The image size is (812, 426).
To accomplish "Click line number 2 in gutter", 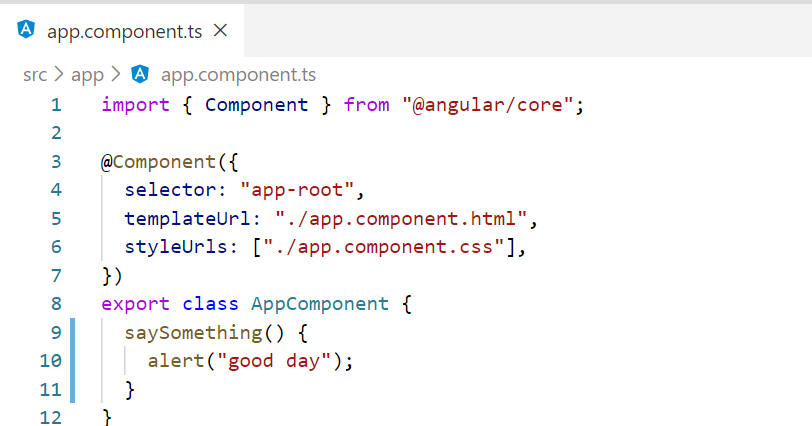I will (x=56, y=134).
